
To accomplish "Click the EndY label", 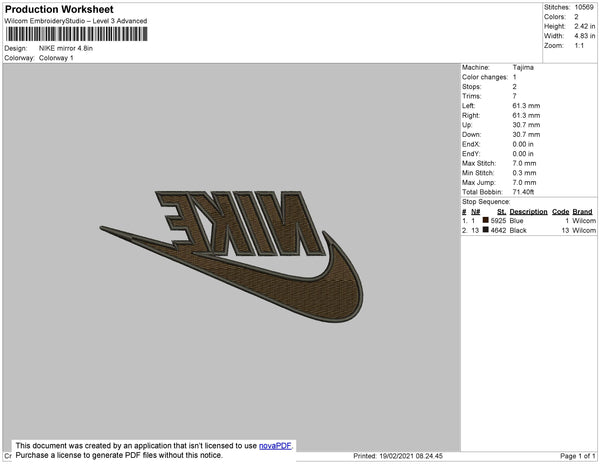I will point(471,154).
